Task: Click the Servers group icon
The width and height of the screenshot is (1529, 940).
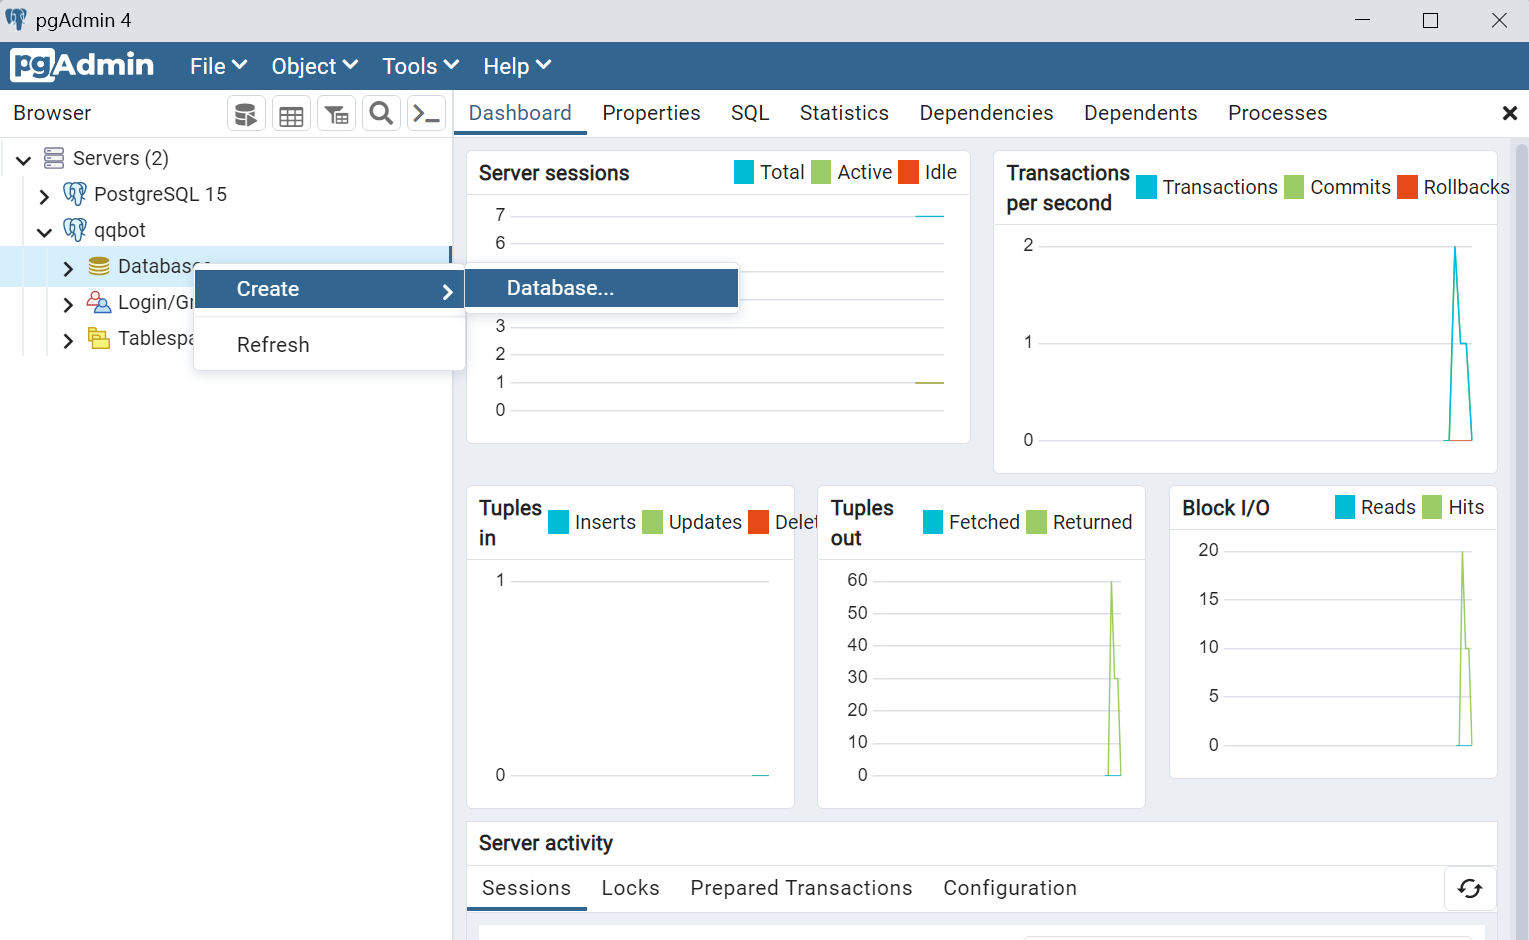Action: click(x=54, y=158)
